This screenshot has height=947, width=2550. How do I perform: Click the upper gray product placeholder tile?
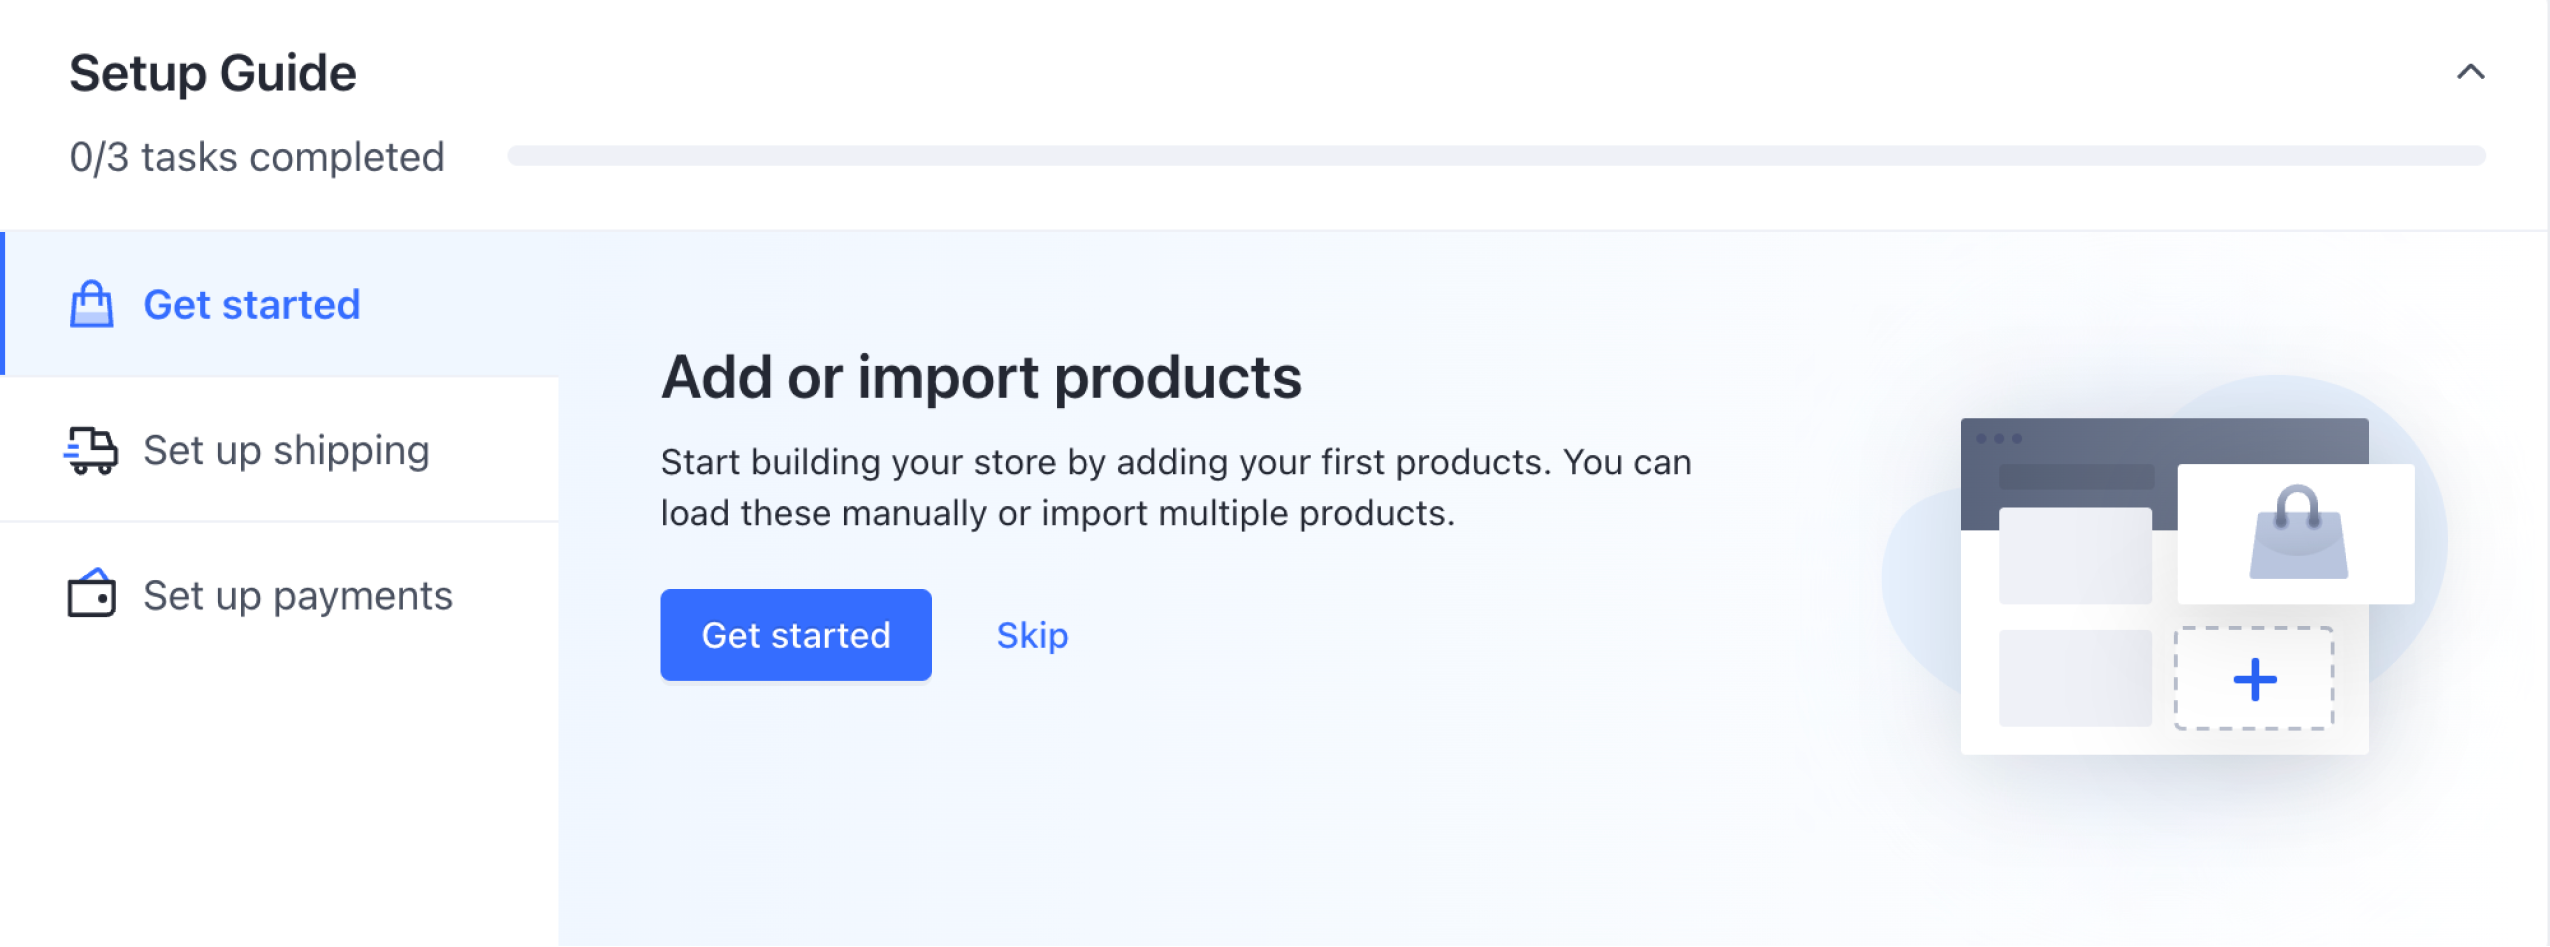(x=2075, y=556)
